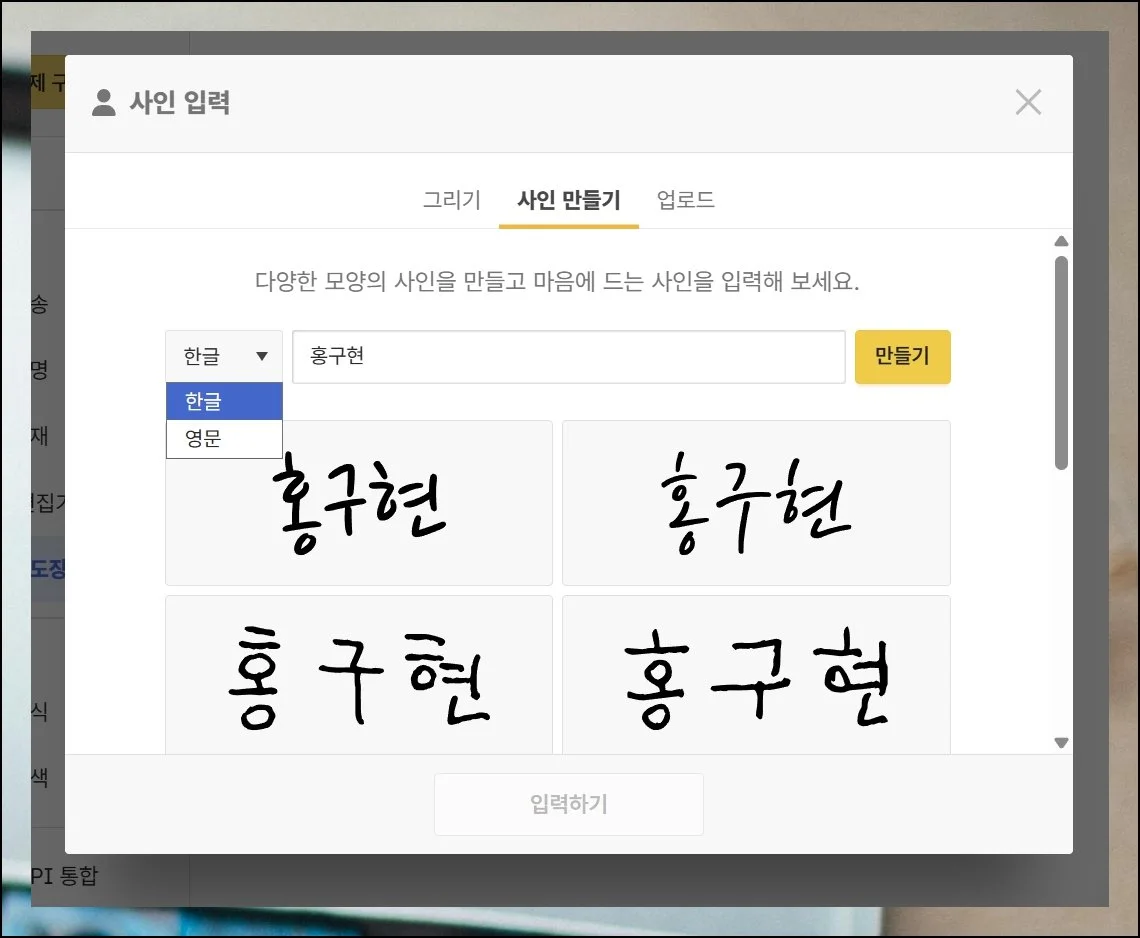Viewport: 1140px width, 938px height.
Task: Click the 한글 language combo box
Action: [223, 357]
